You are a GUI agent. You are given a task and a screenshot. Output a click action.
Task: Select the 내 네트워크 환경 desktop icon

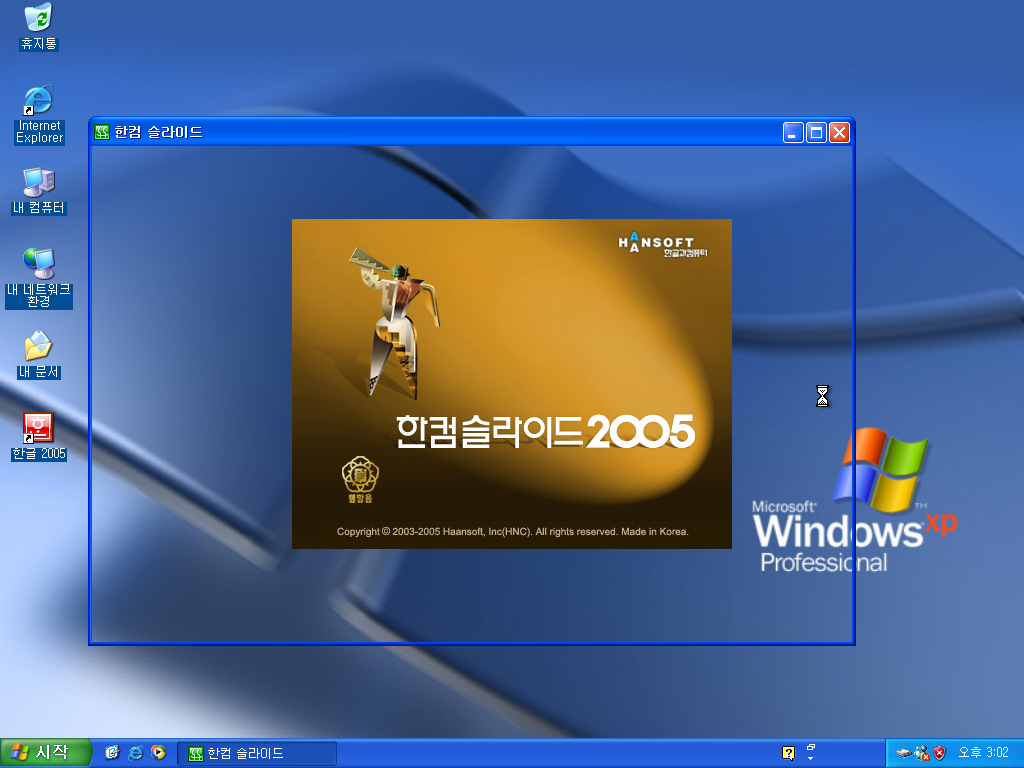[39, 278]
